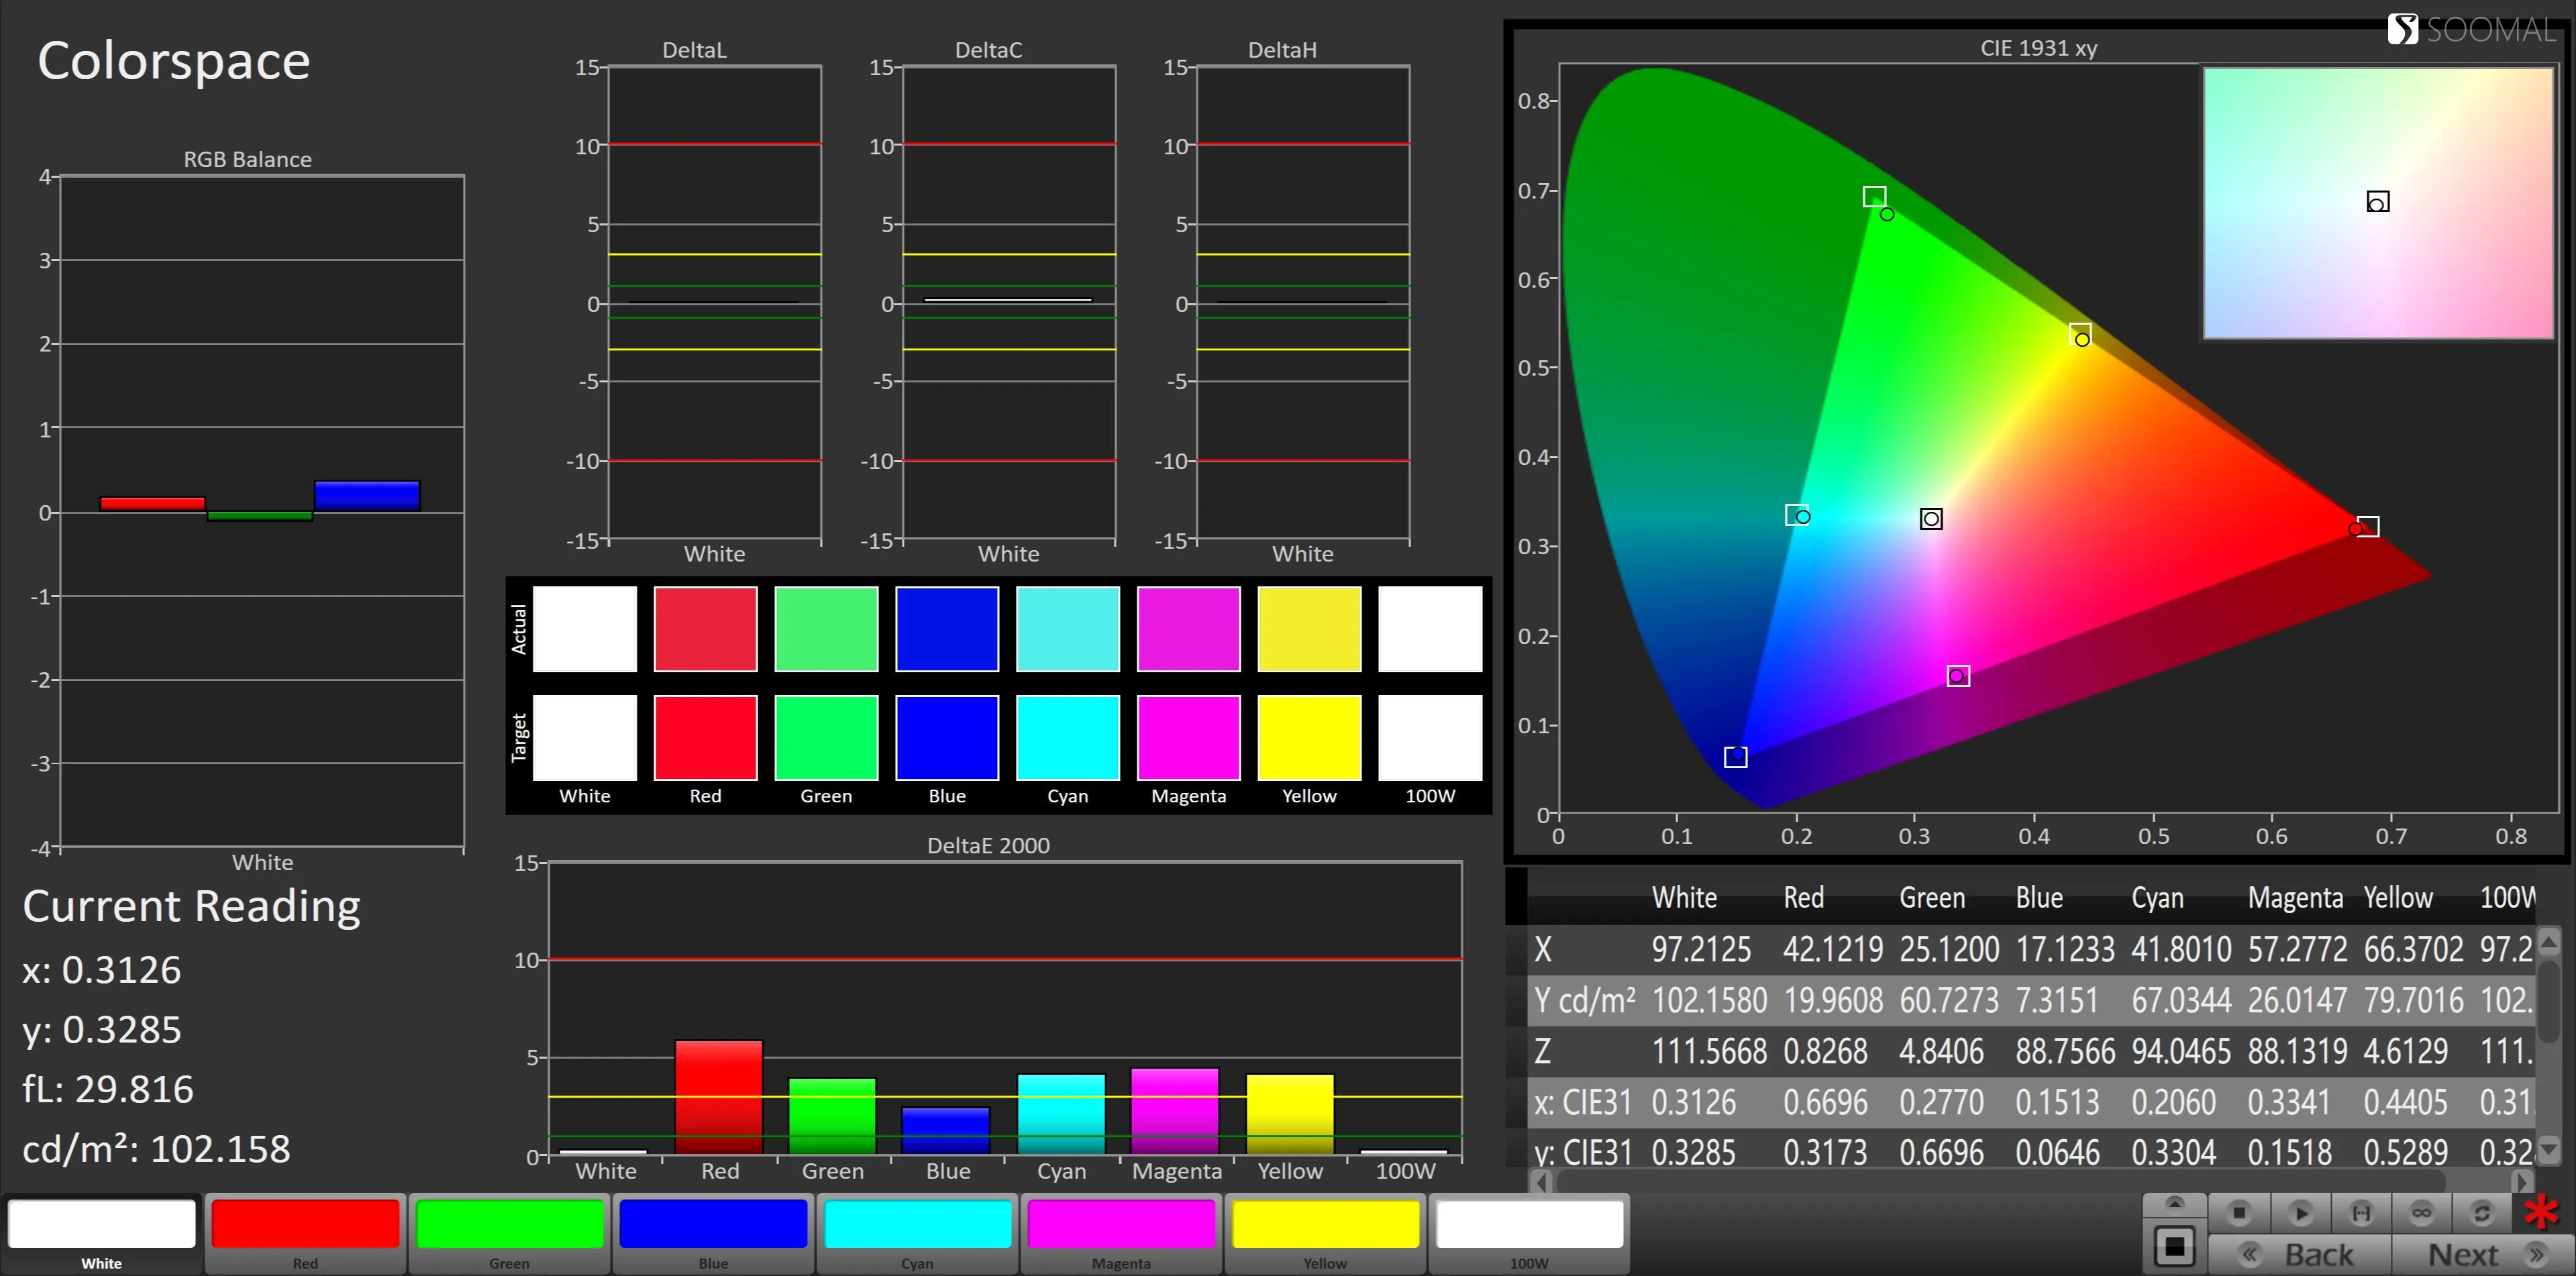Click the zoomed white point inset thumbnail
2576x1276 pixels.
pos(2378,203)
